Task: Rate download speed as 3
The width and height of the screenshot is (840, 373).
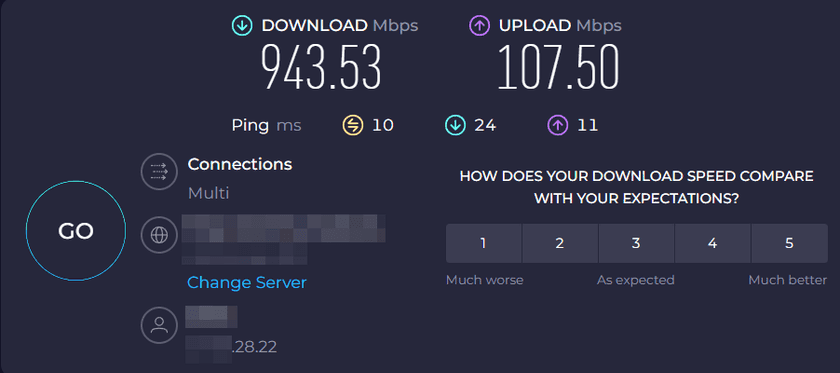Action: point(636,243)
